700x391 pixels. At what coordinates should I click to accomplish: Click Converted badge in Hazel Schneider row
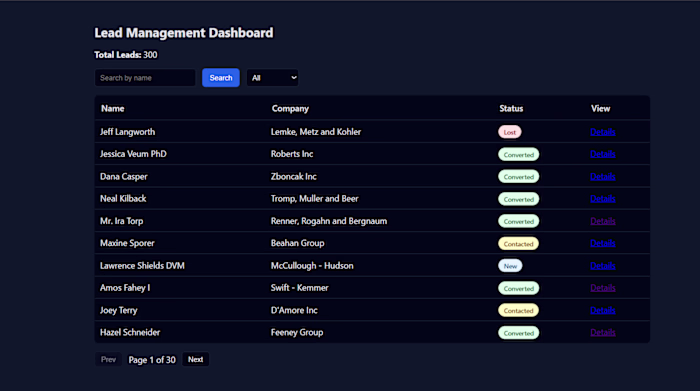519,333
